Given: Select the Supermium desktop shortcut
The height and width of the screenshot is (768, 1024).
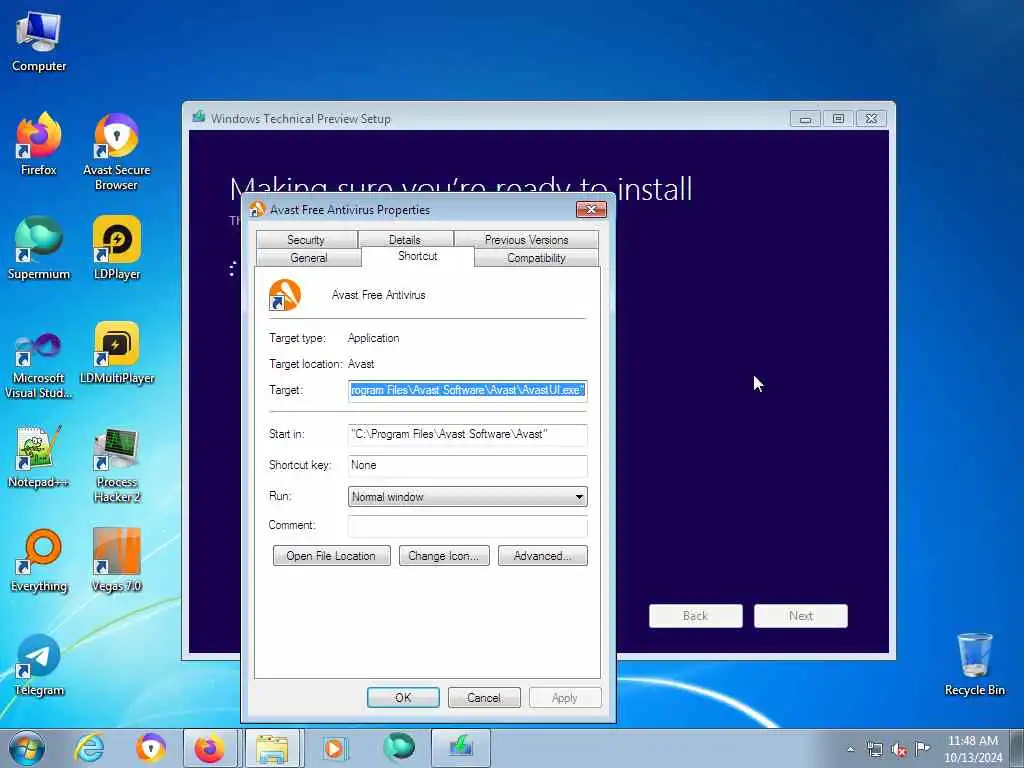Looking at the screenshot, I should [x=39, y=248].
